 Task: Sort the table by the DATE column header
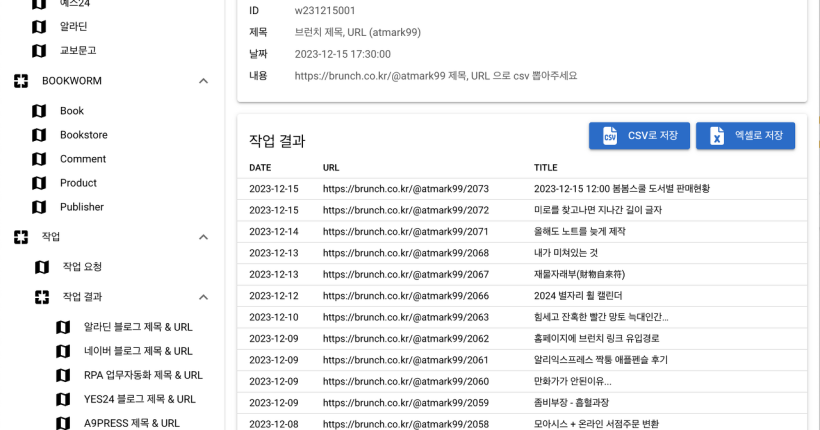(260, 168)
